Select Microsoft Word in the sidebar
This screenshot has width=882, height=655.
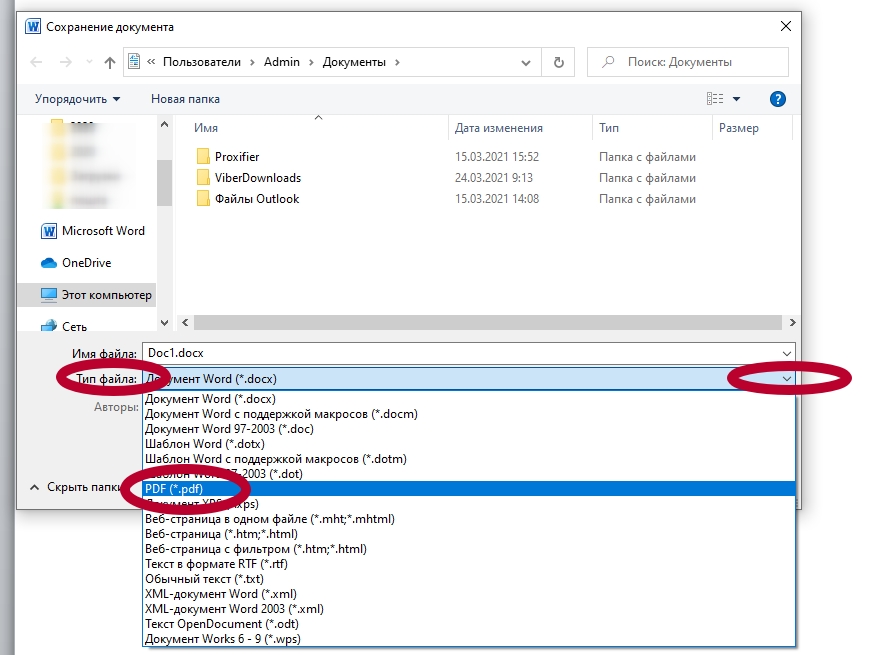tap(93, 231)
